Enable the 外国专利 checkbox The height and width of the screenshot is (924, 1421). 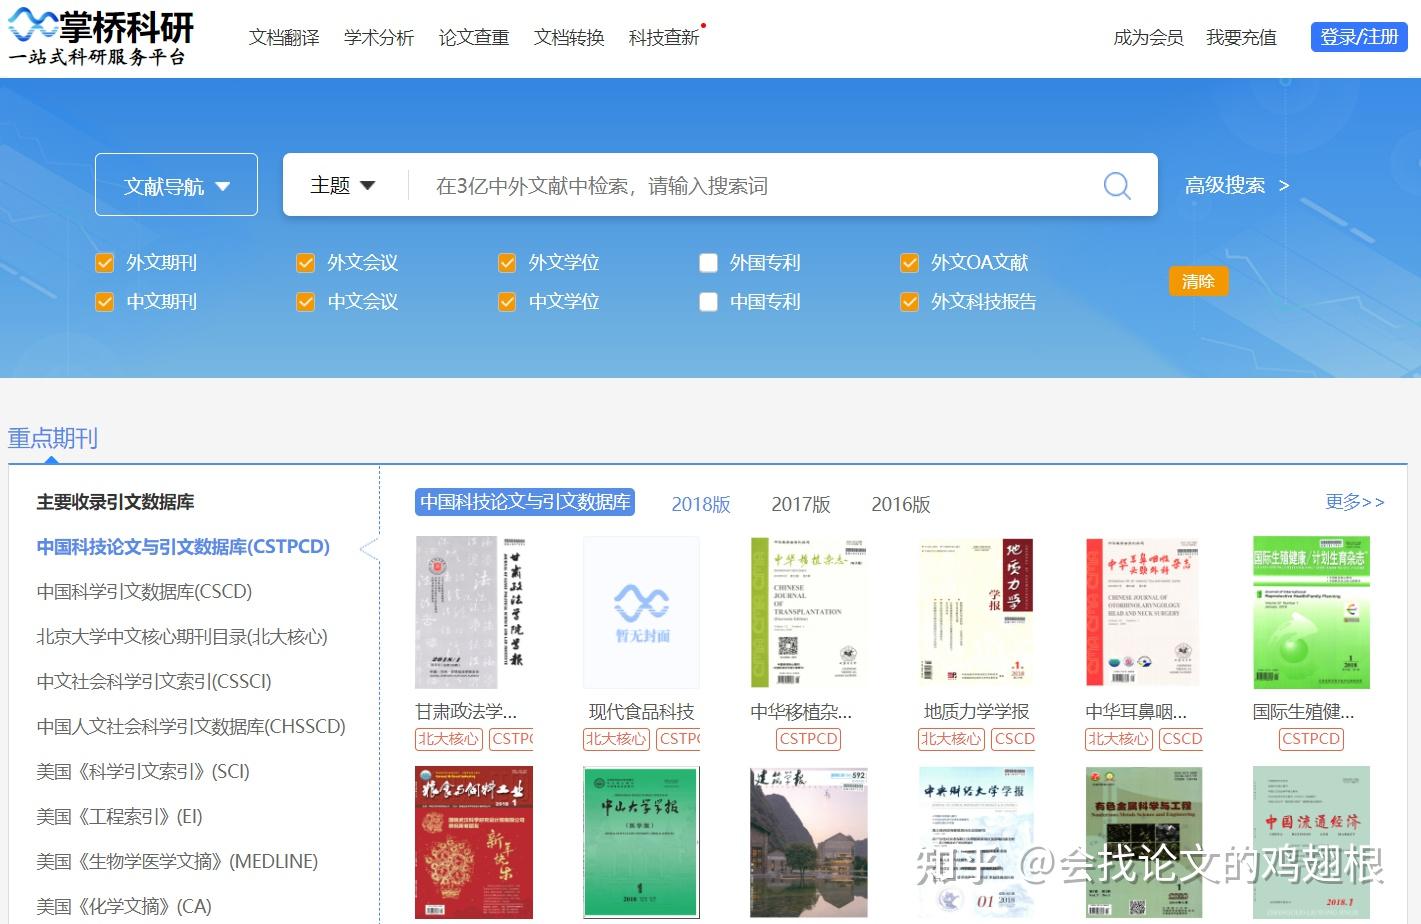tap(708, 263)
